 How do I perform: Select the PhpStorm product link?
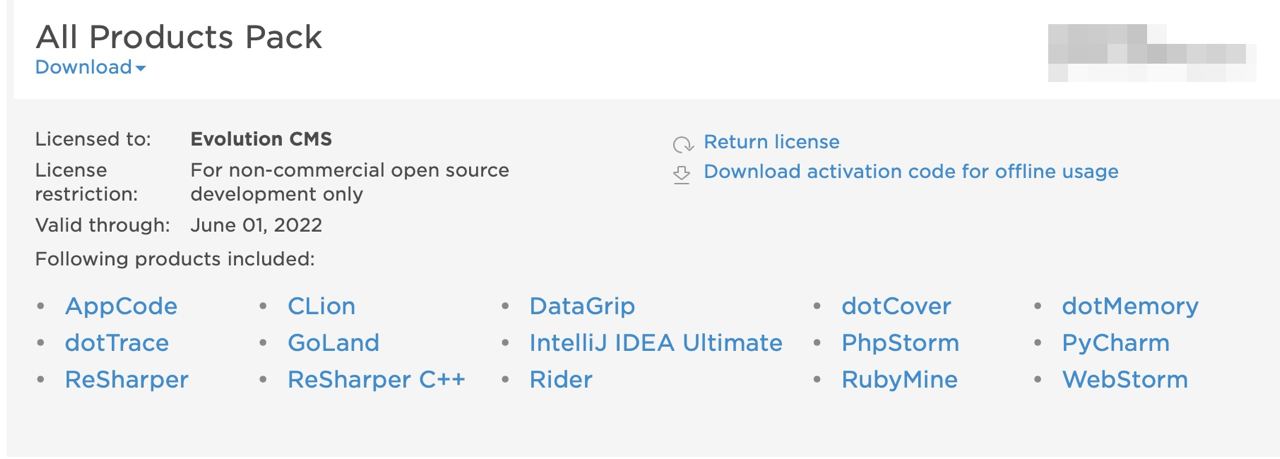coord(900,343)
